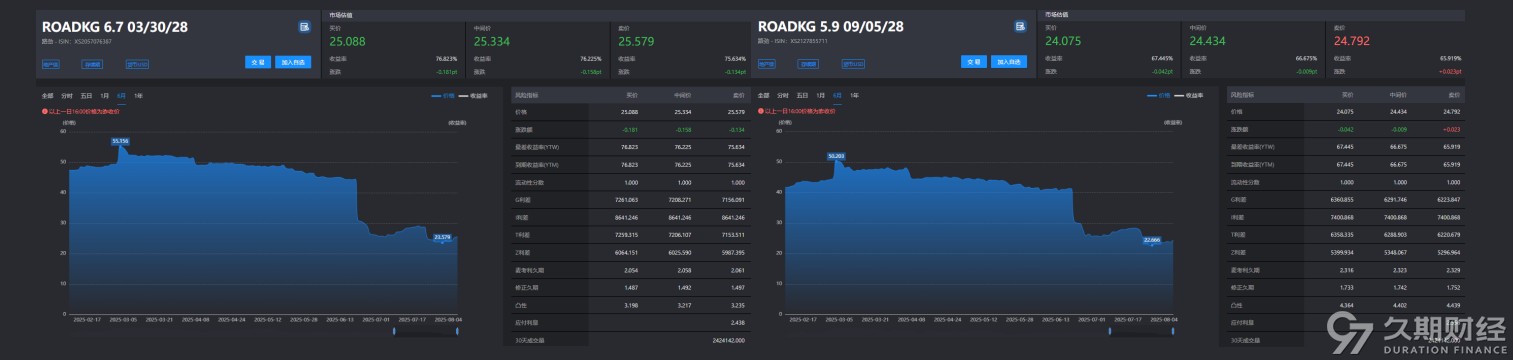This screenshot has height=360, width=1513.
Task: Click the USD currency tag under ROADKG 5.9
Action: tap(853, 64)
